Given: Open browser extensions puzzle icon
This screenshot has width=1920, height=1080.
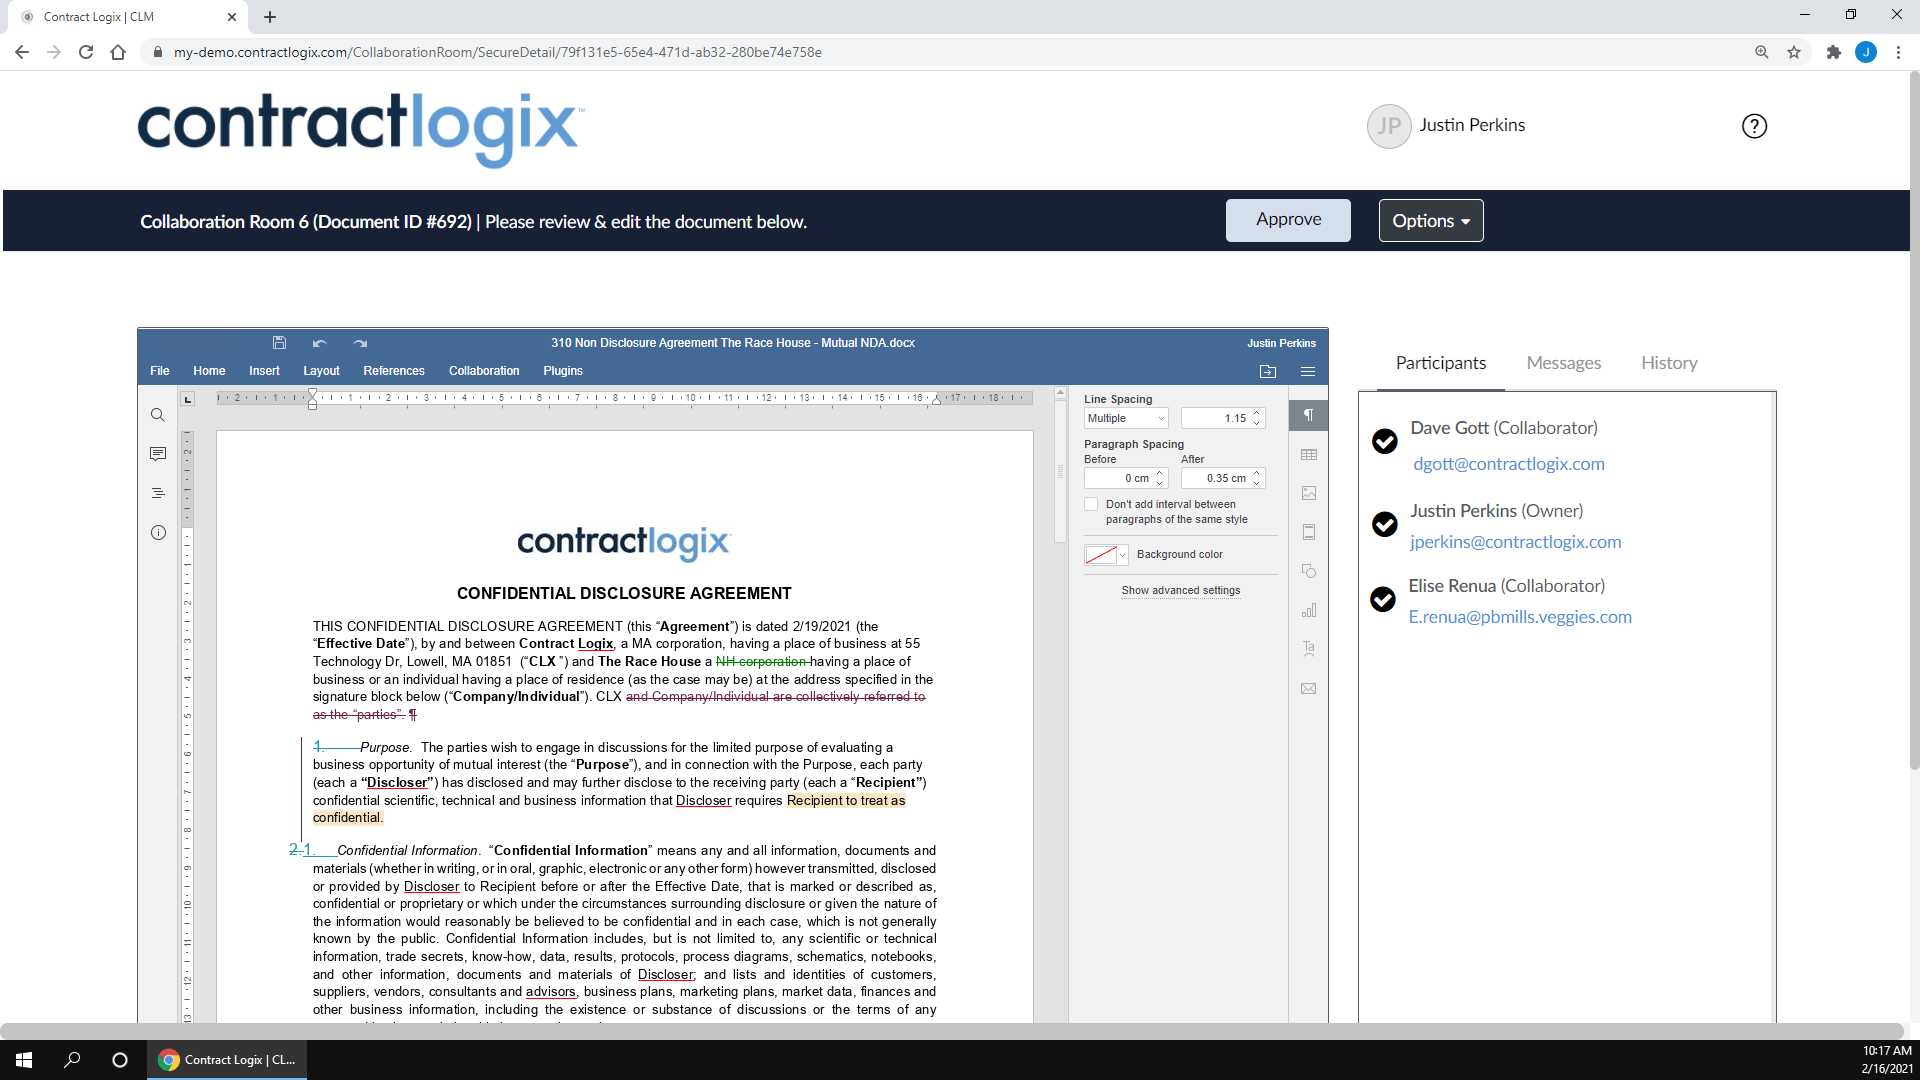Looking at the screenshot, I should [x=1833, y=52].
